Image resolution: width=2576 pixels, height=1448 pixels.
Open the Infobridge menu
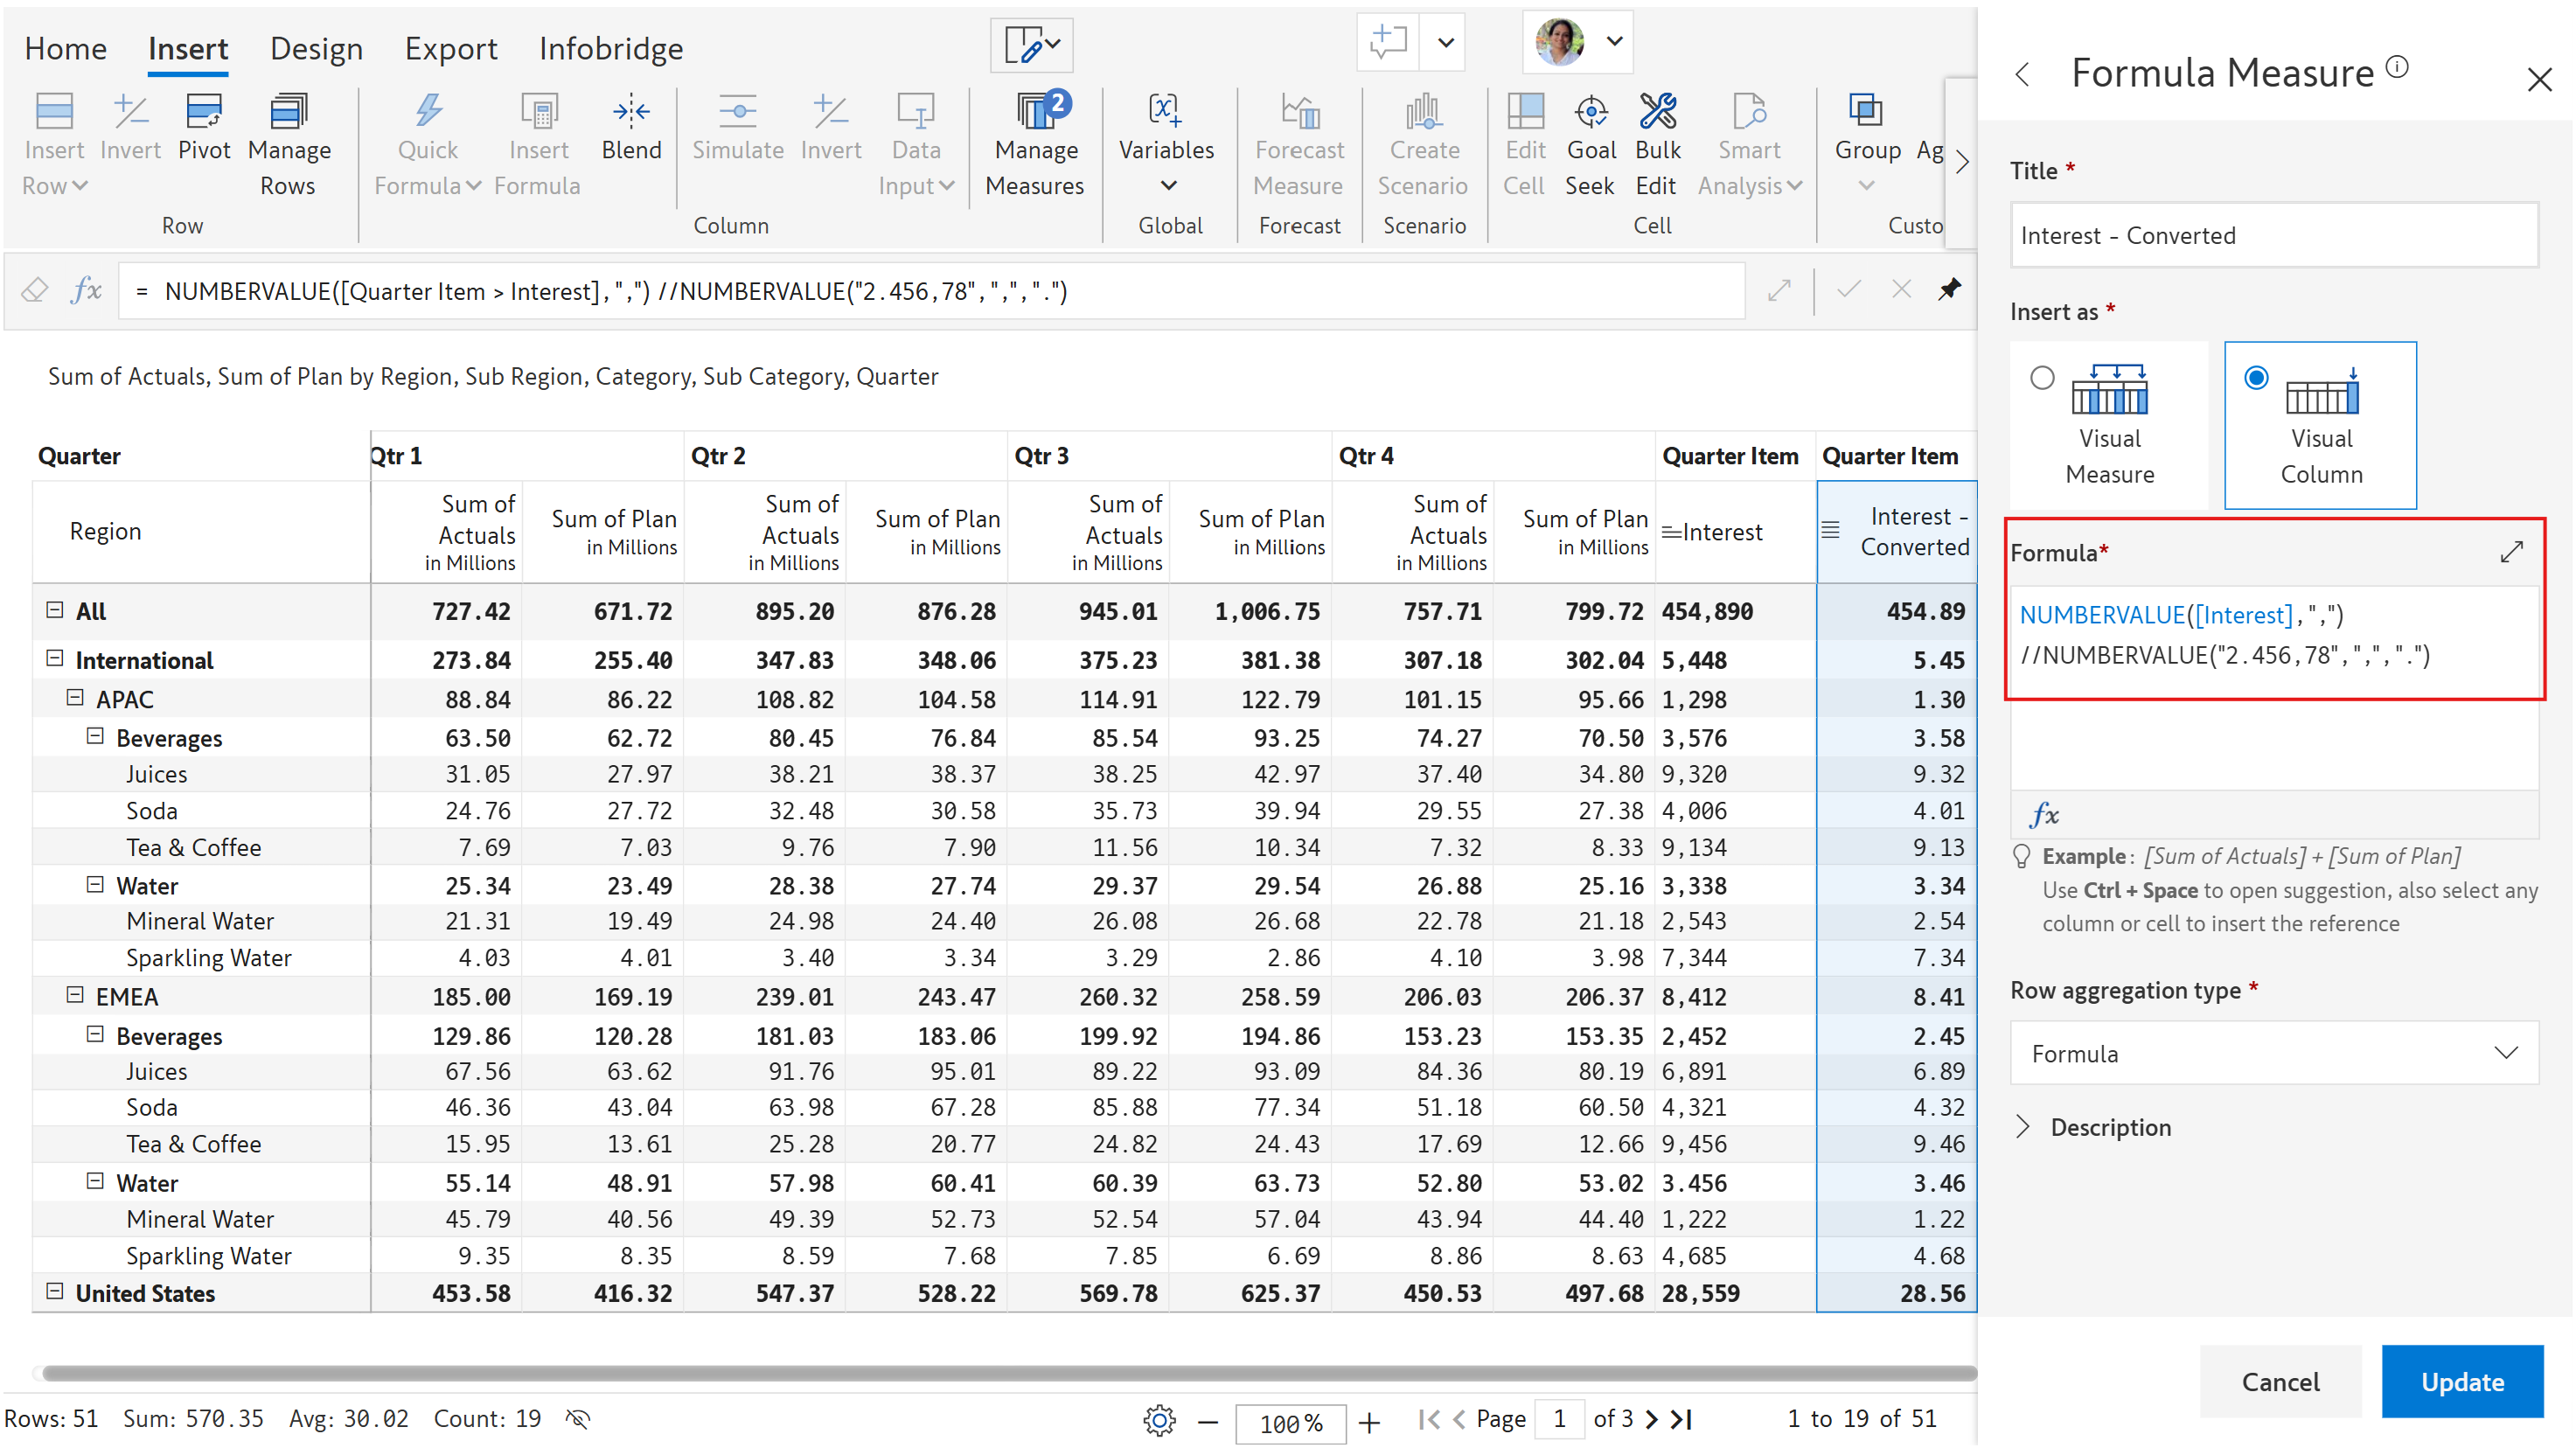611,48
